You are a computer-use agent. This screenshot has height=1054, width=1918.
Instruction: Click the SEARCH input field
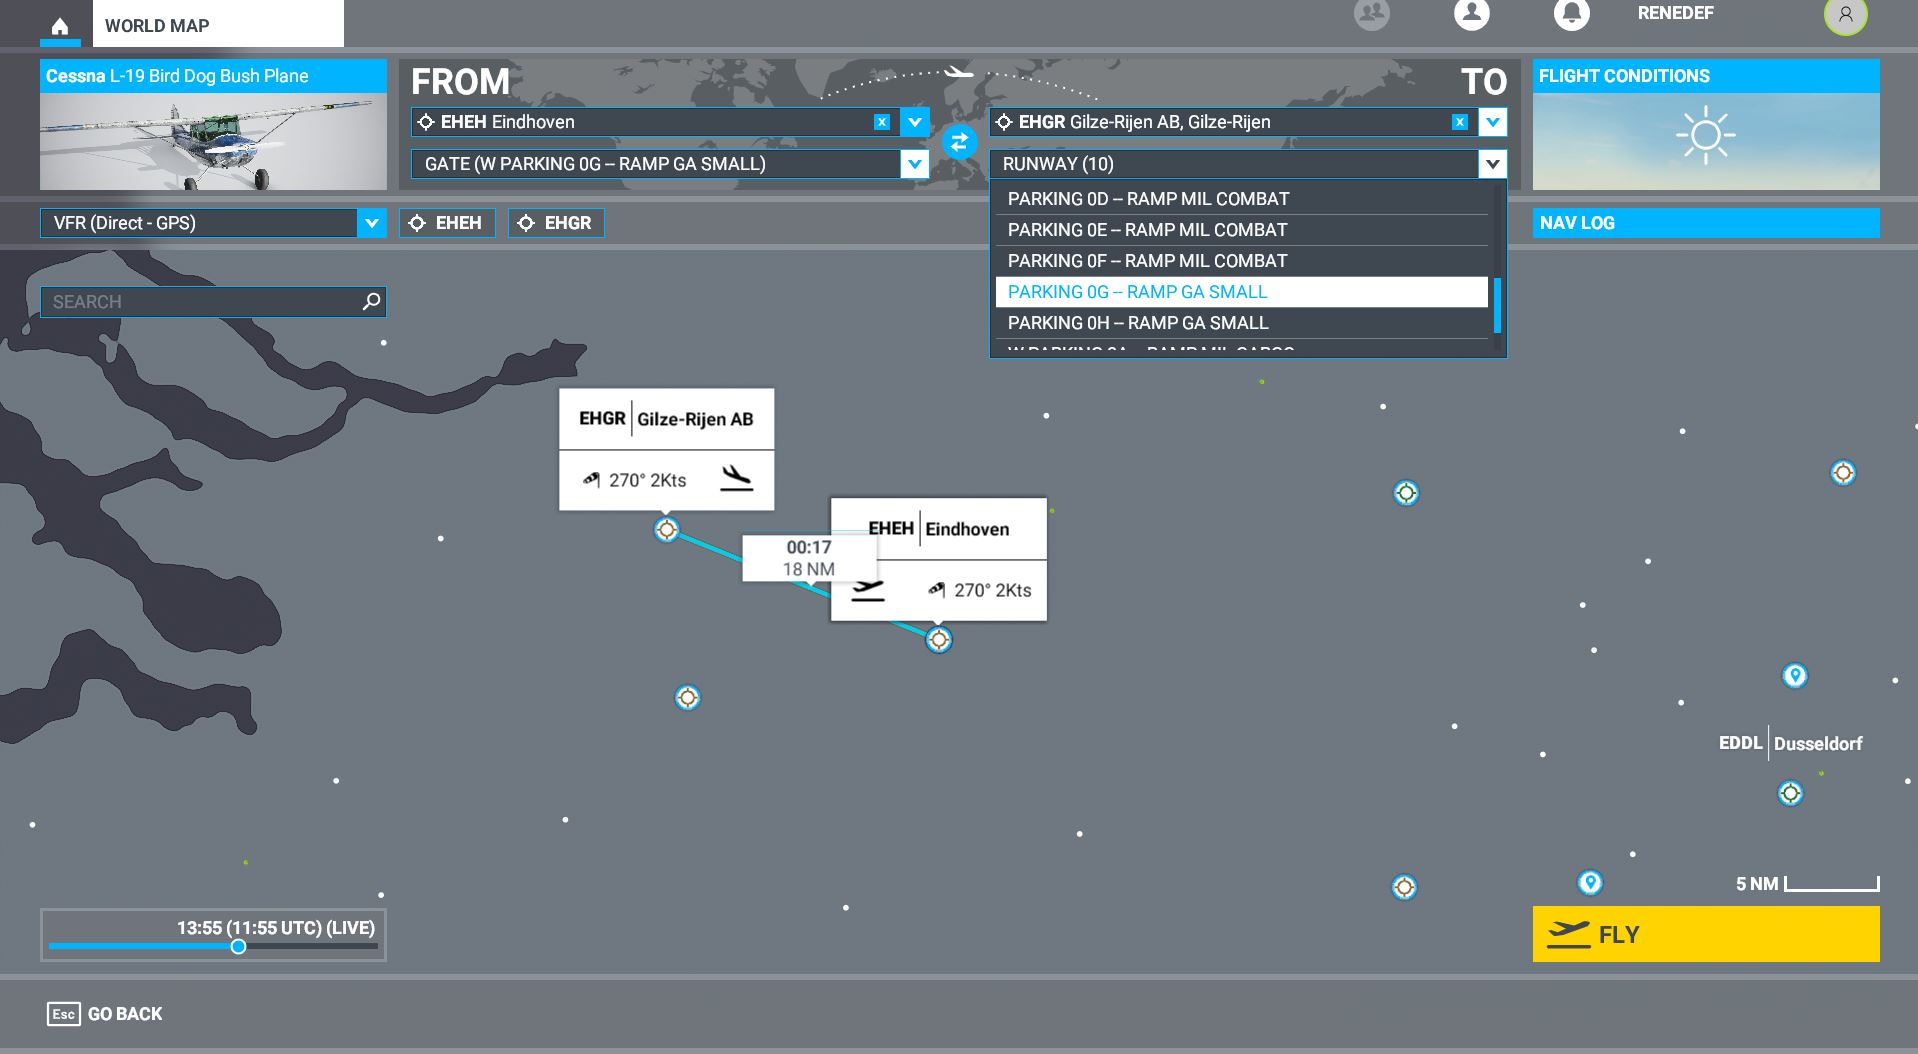click(213, 301)
